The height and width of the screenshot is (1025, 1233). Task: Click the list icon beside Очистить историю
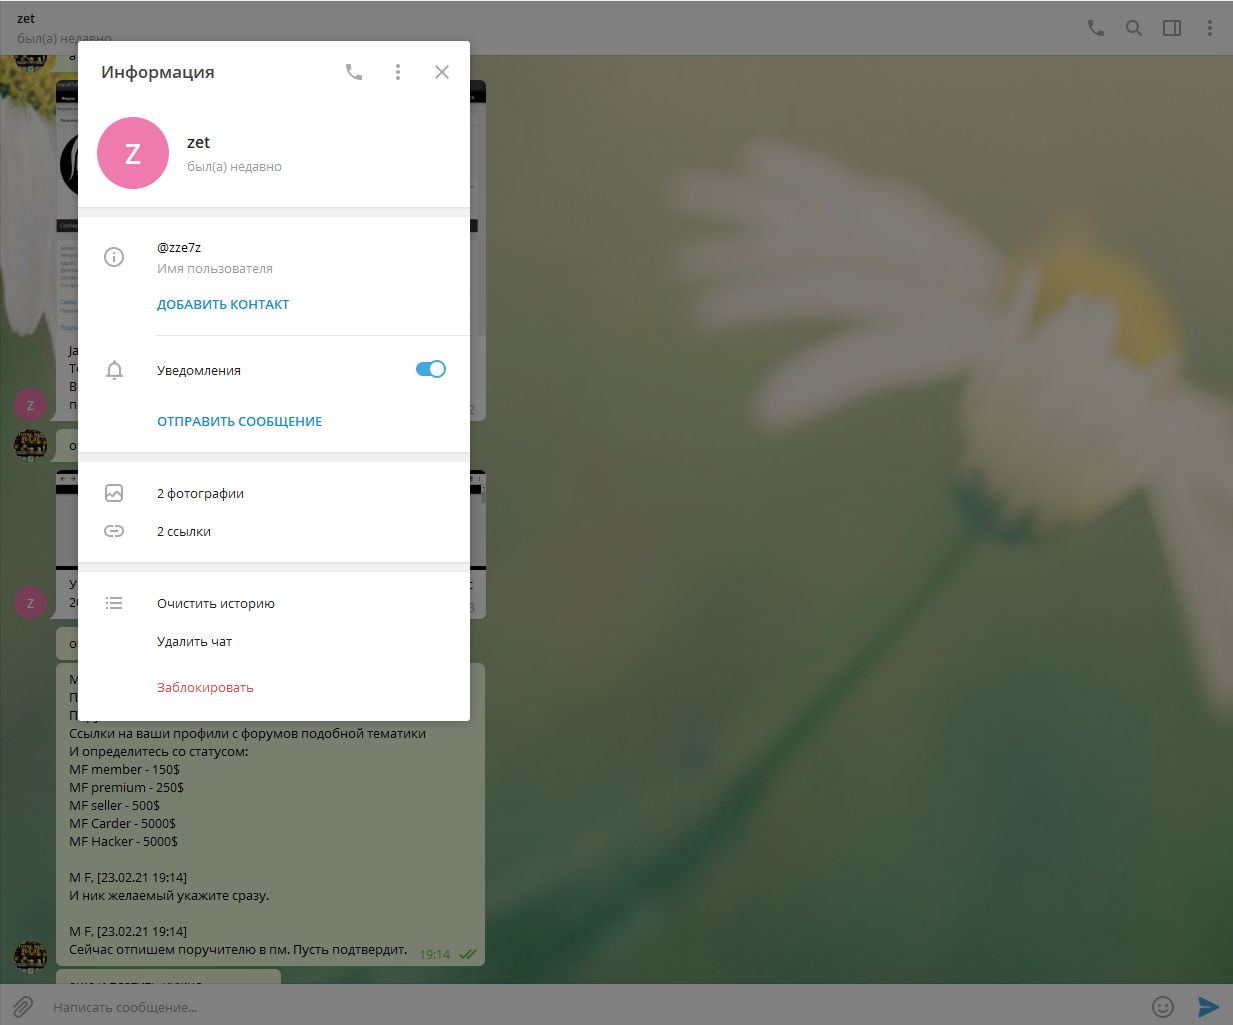tap(114, 603)
